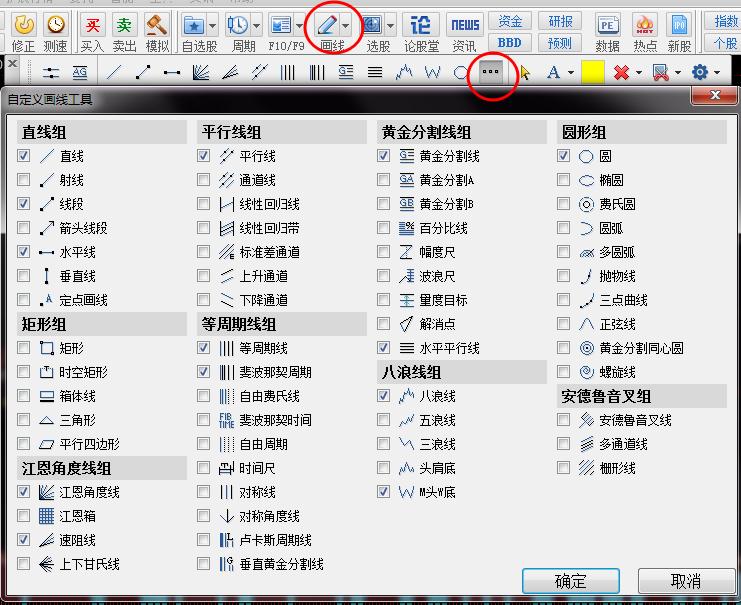Click the 买入 buy icon
The height and width of the screenshot is (605, 741).
pyautogui.click(x=92, y=25)
